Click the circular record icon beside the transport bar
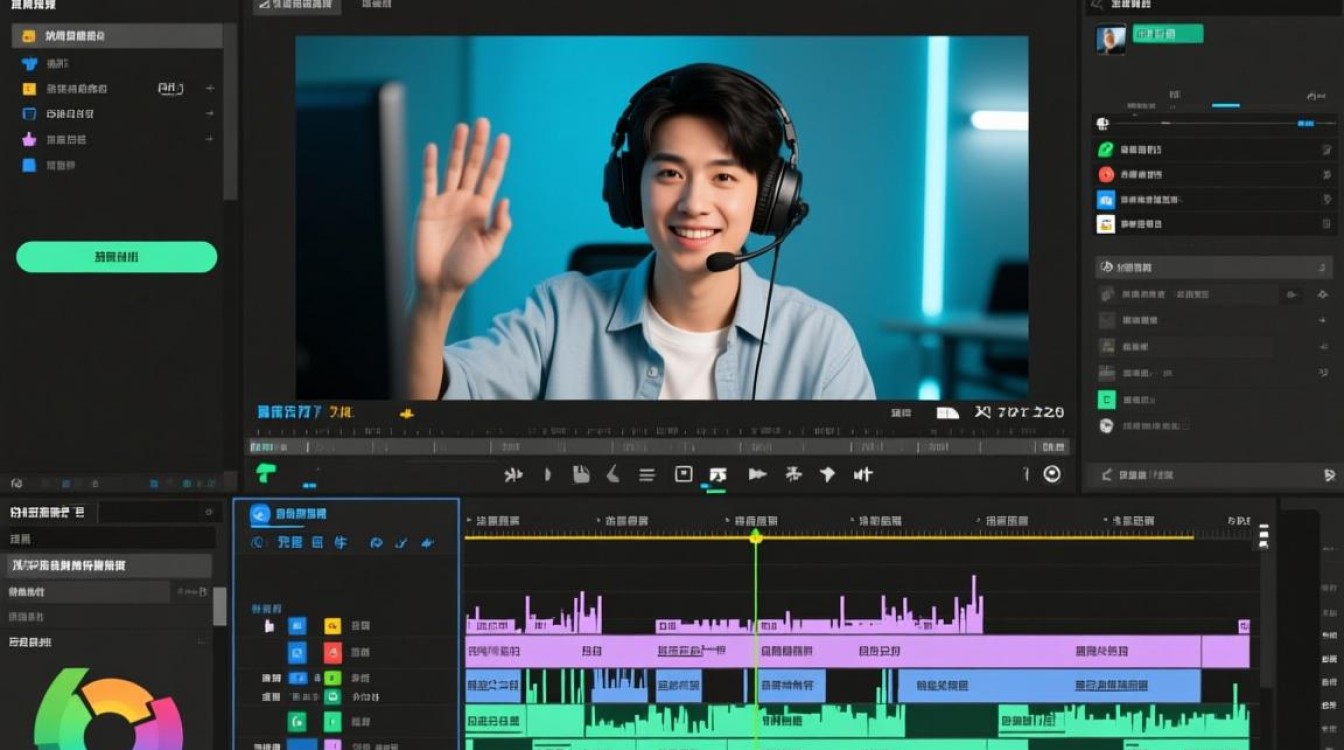This screenshot has height=750, width=1344. tap(1052, 474)
